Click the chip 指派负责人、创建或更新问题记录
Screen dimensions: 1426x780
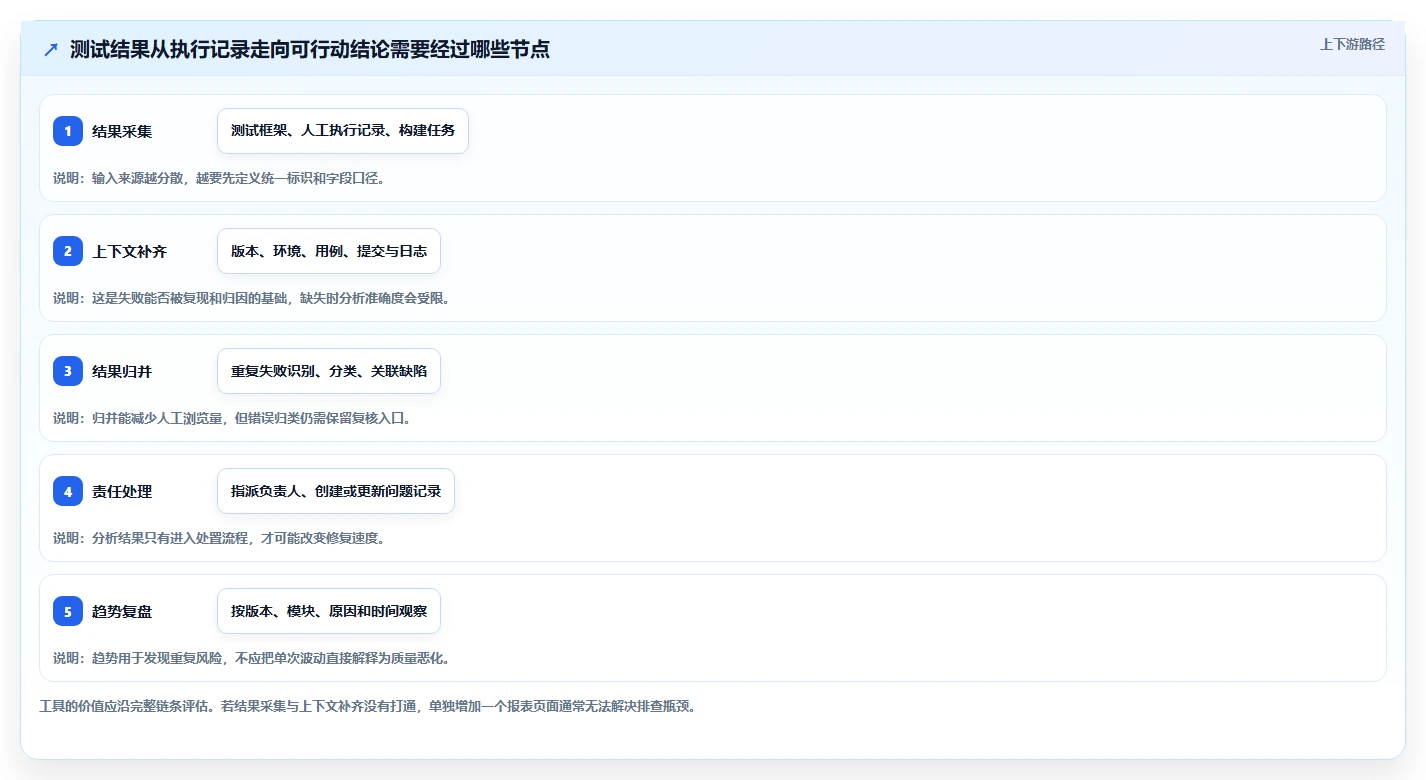tap(336, 491)
